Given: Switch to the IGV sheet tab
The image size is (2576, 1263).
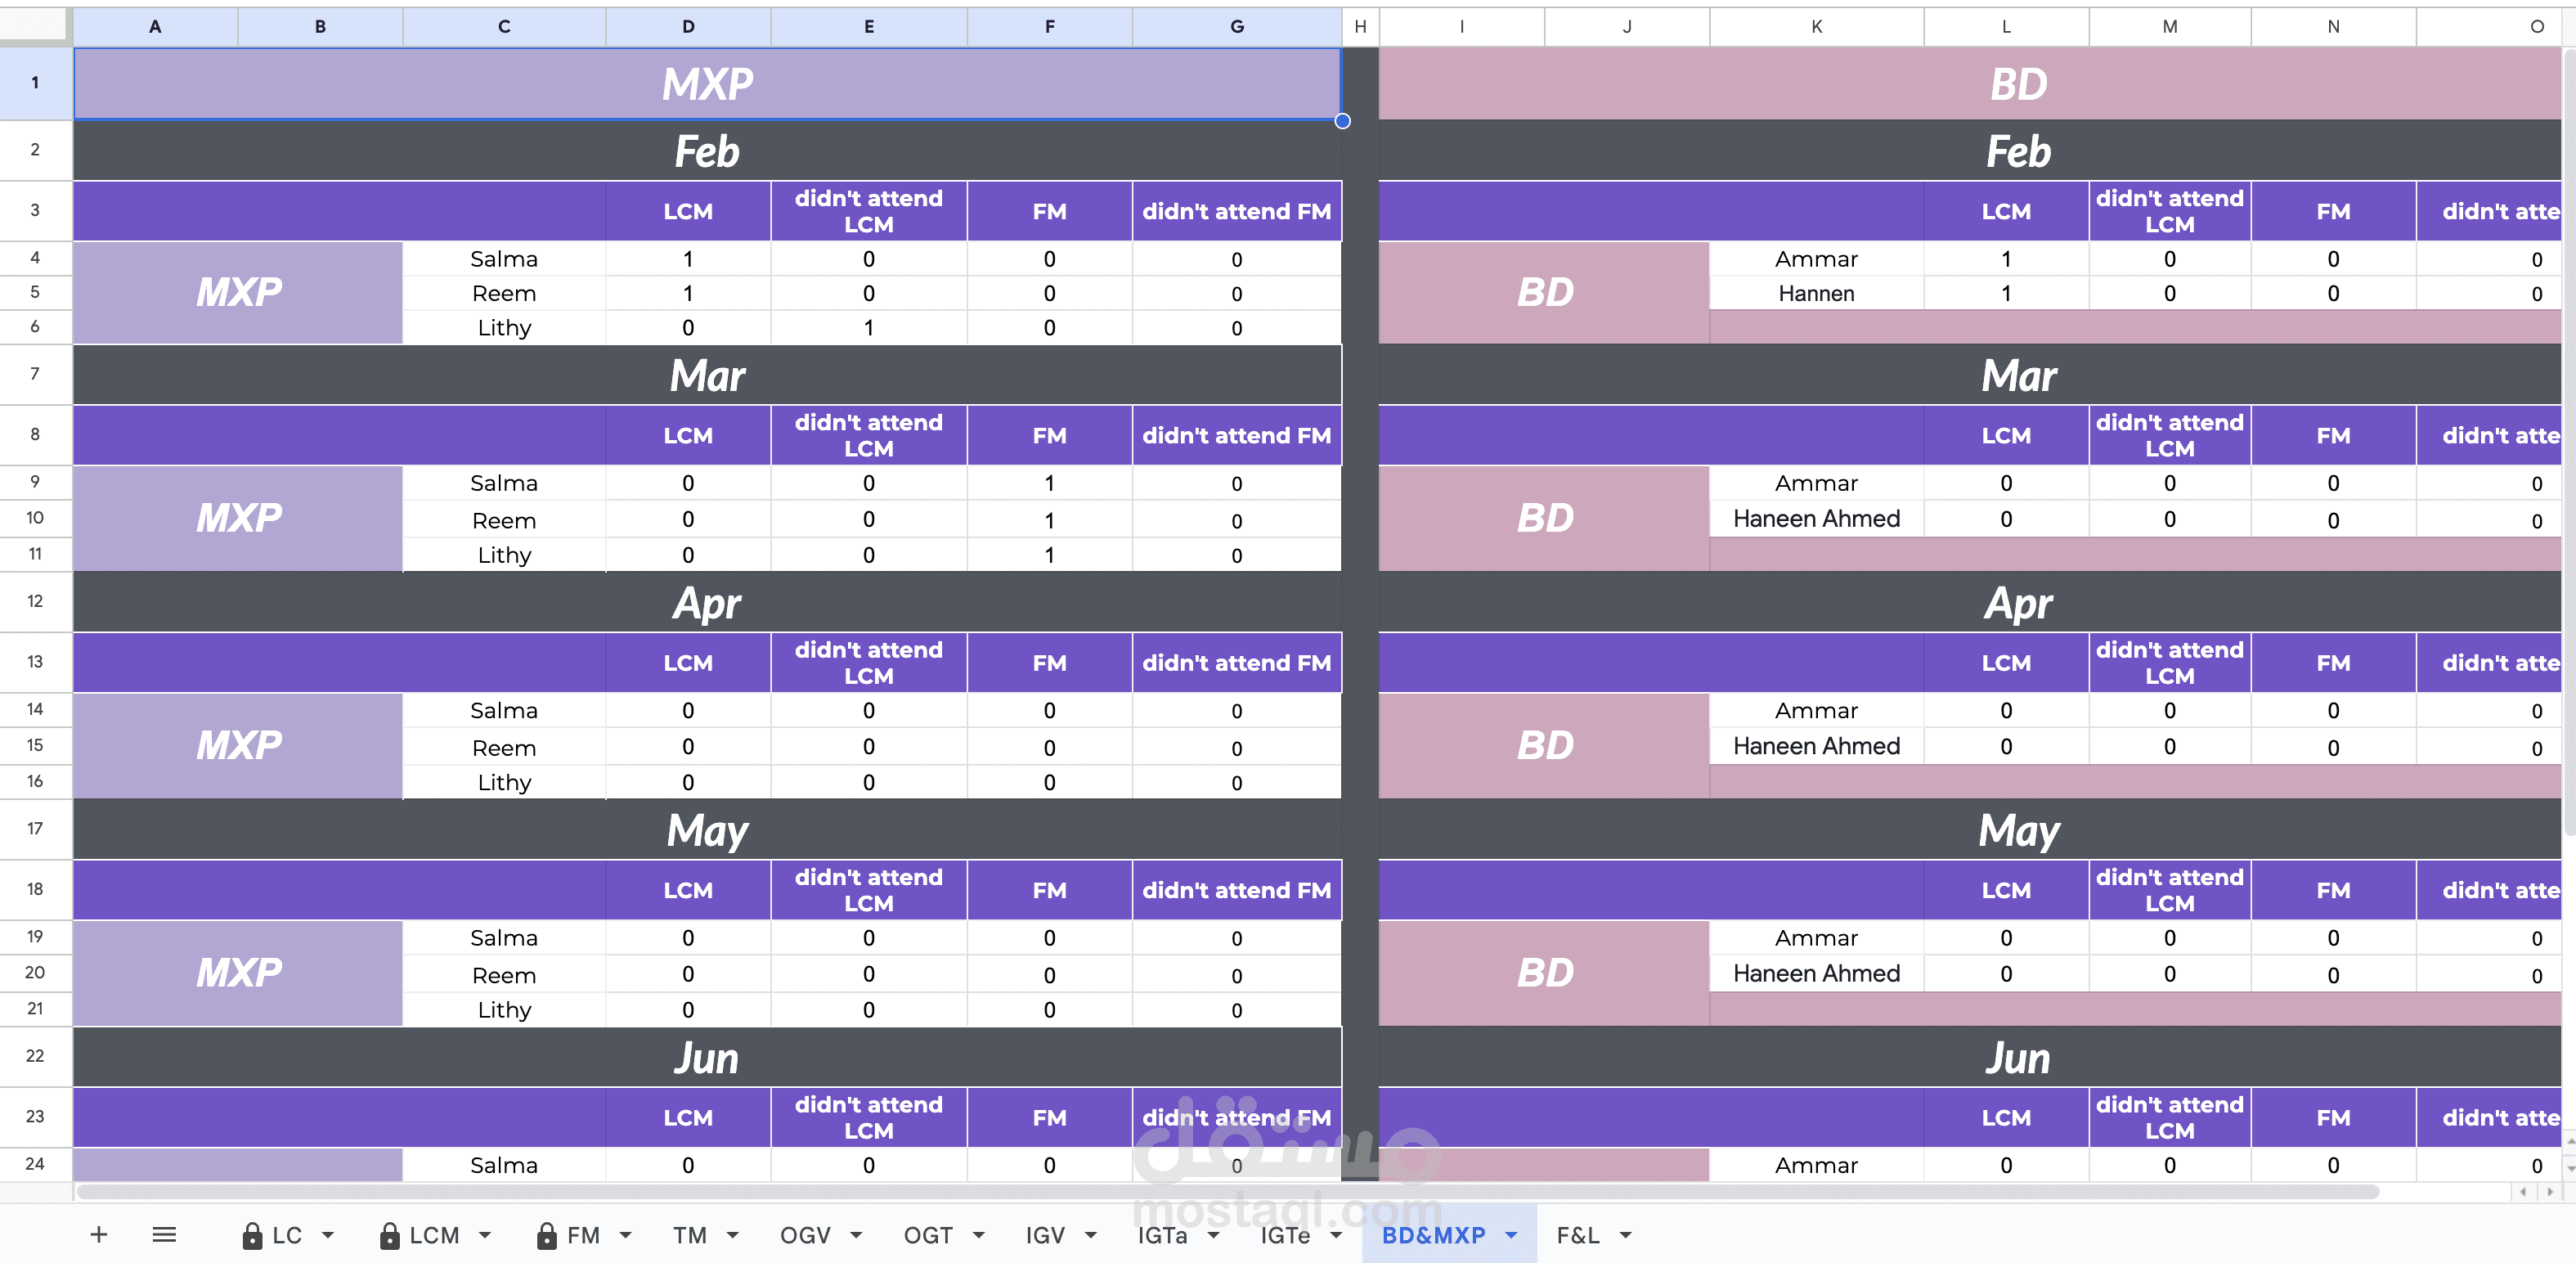Looking at the screenshot, I should pos(1045,1236).
